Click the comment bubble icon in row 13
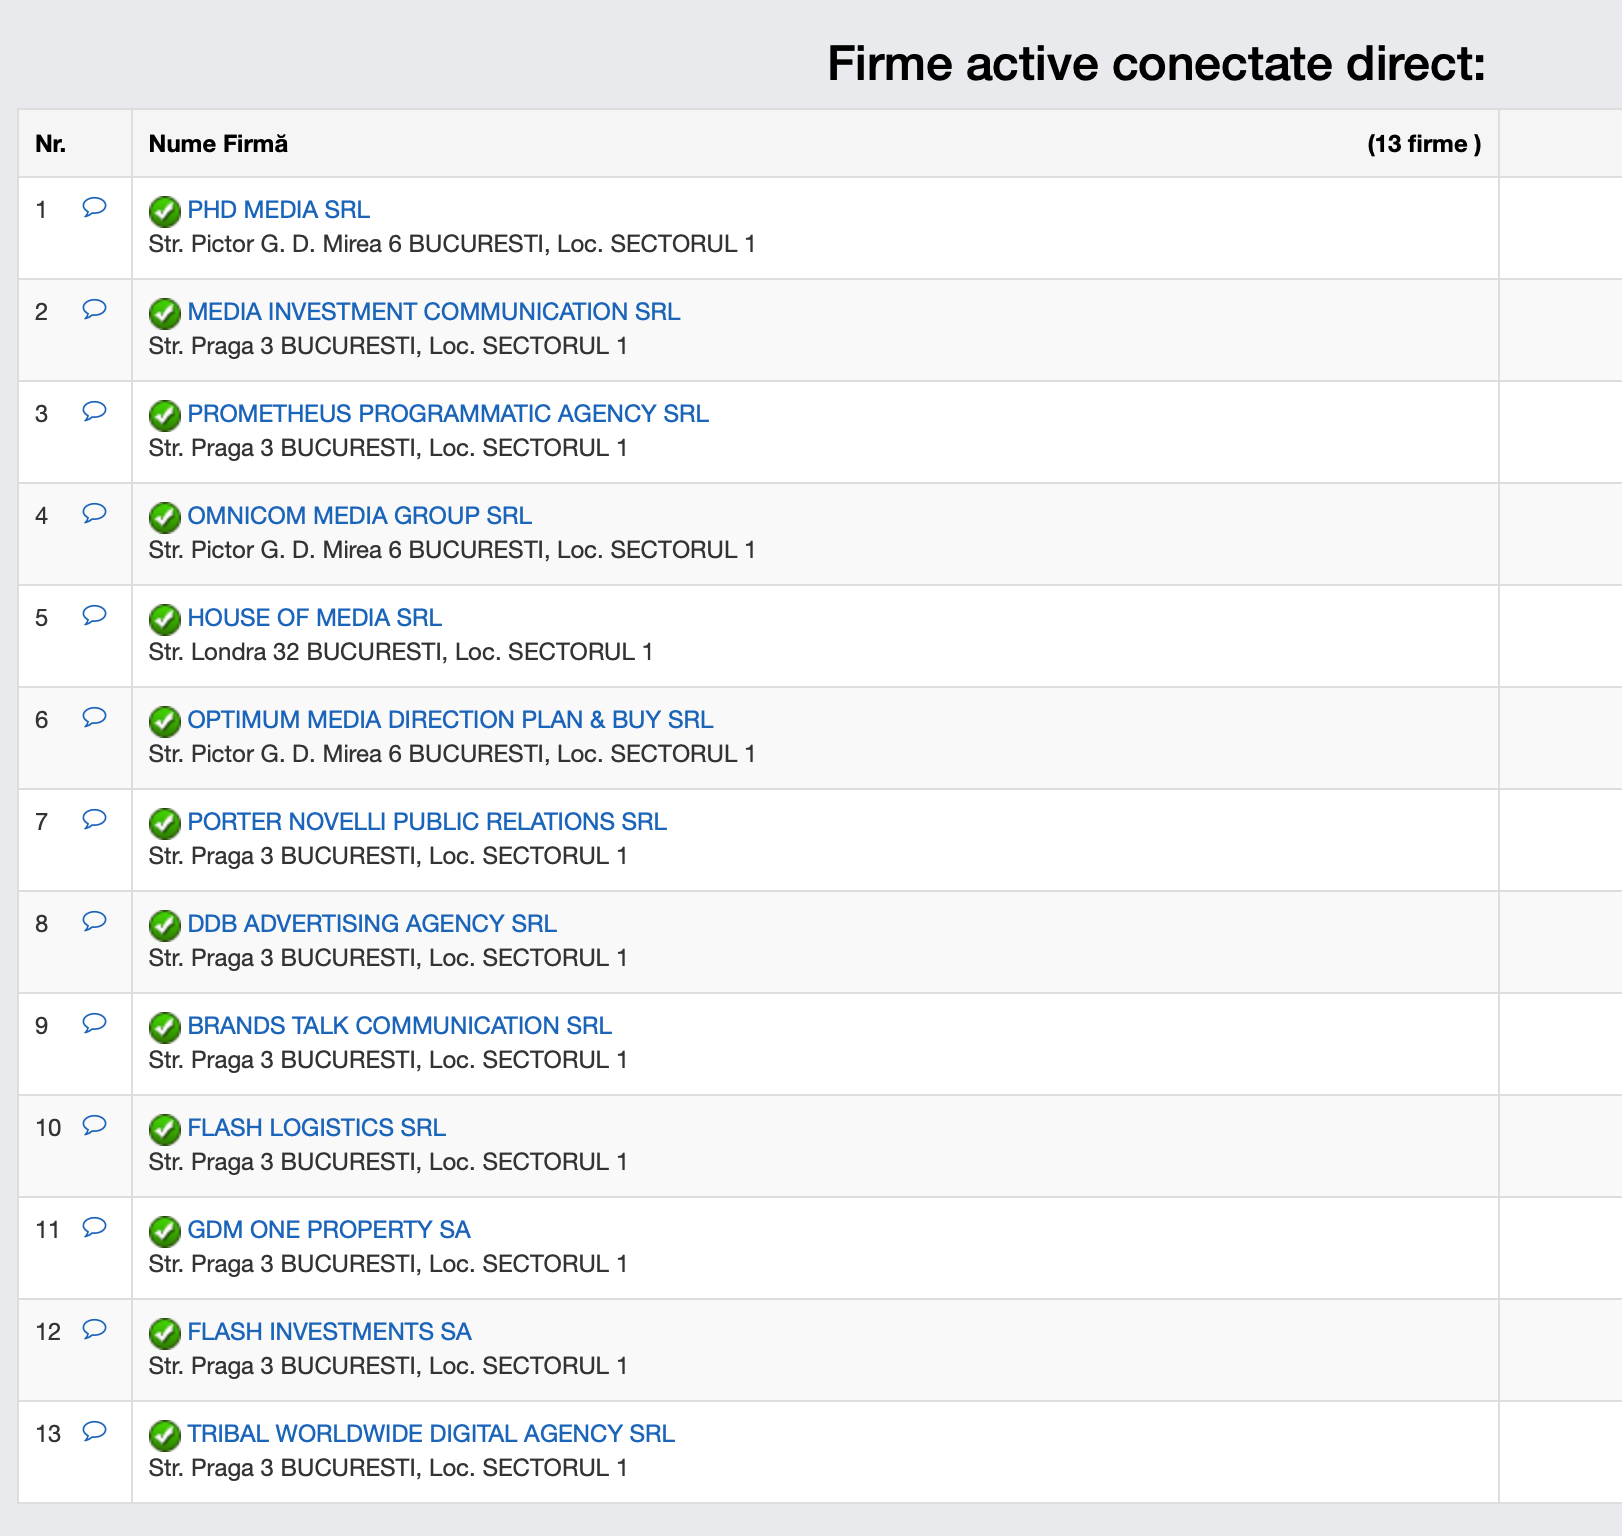 94,1431
